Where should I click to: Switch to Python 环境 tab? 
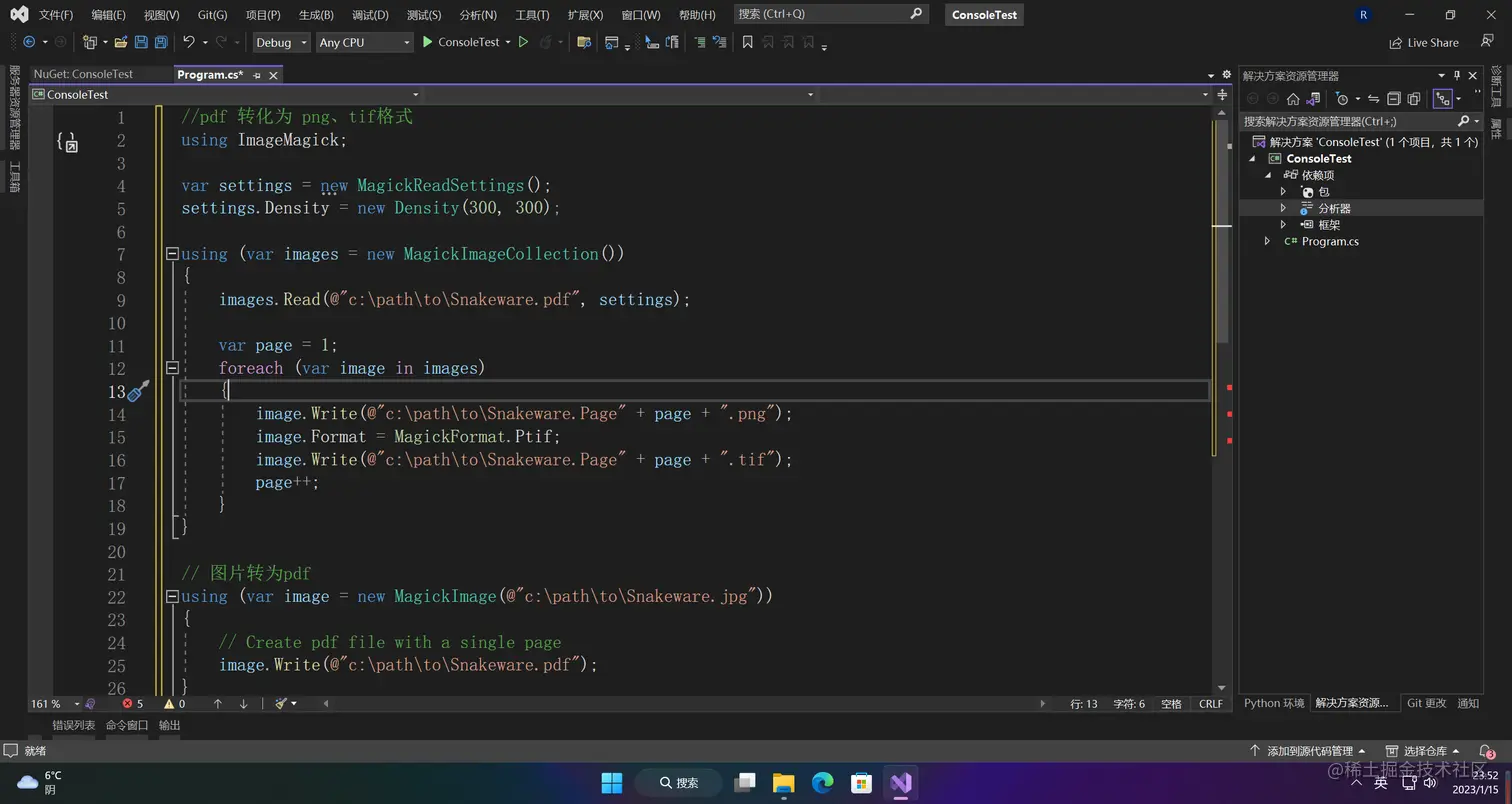pos(1274,703)
